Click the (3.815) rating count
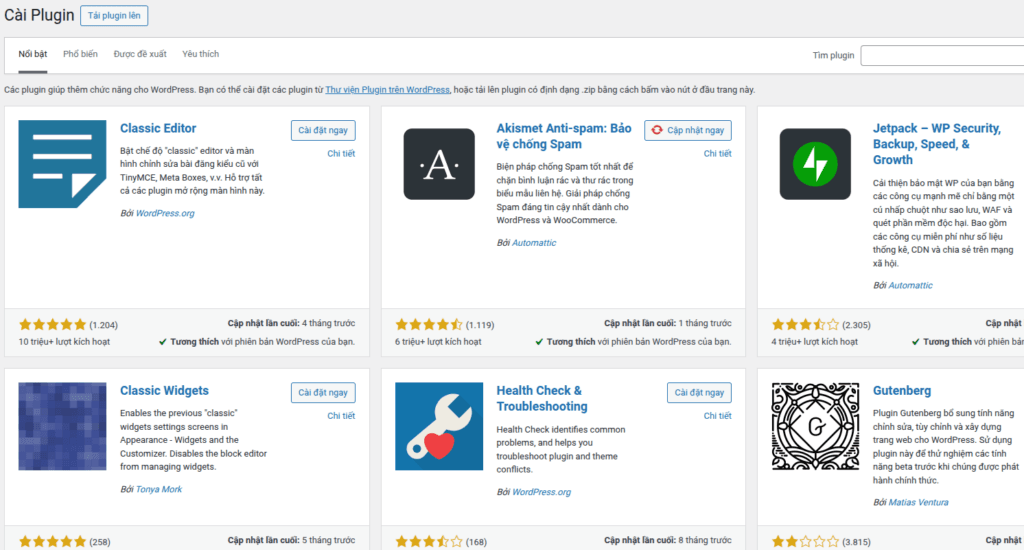Image resolution: width=1024 pixels, height=550 pixels. [856, 542]
